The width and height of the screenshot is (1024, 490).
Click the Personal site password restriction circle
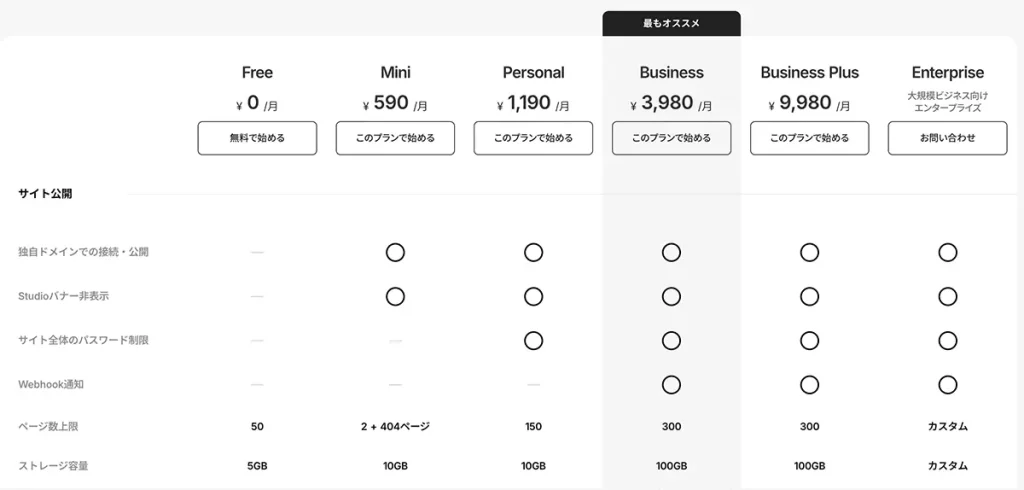coord(534,340)
